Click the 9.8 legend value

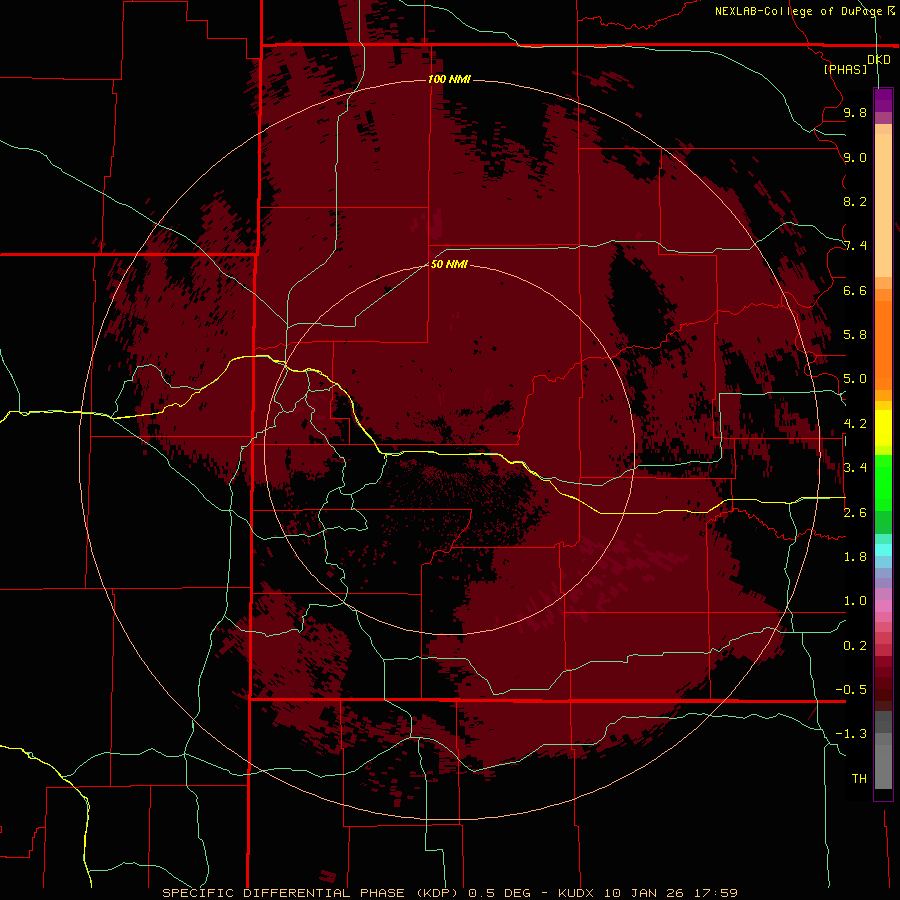click(855, 112)
